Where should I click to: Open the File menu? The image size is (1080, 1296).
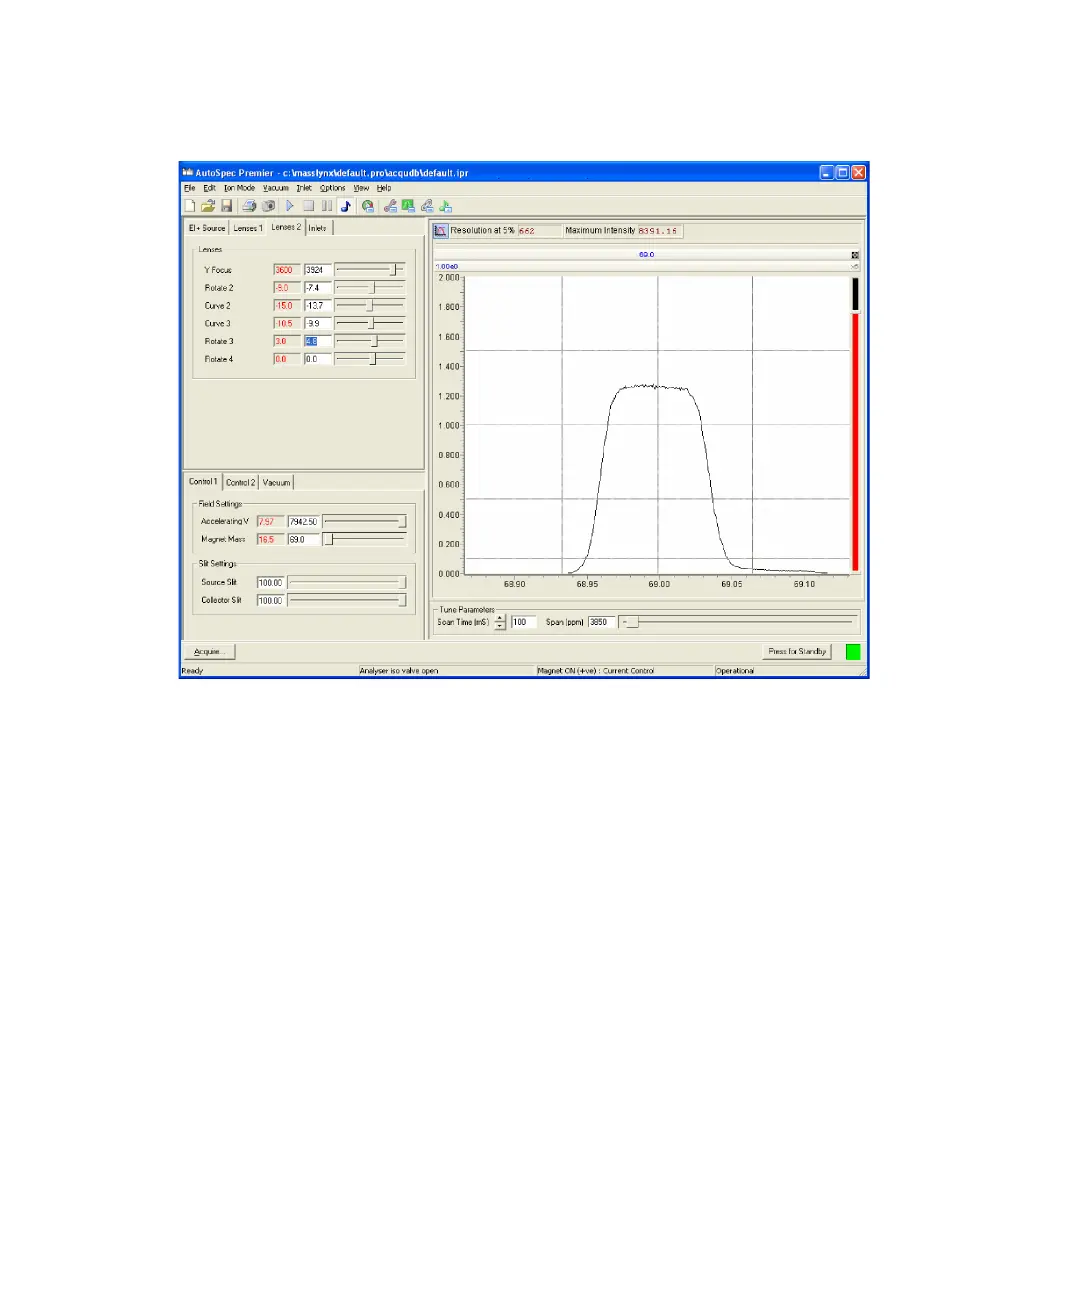point(189,188)
